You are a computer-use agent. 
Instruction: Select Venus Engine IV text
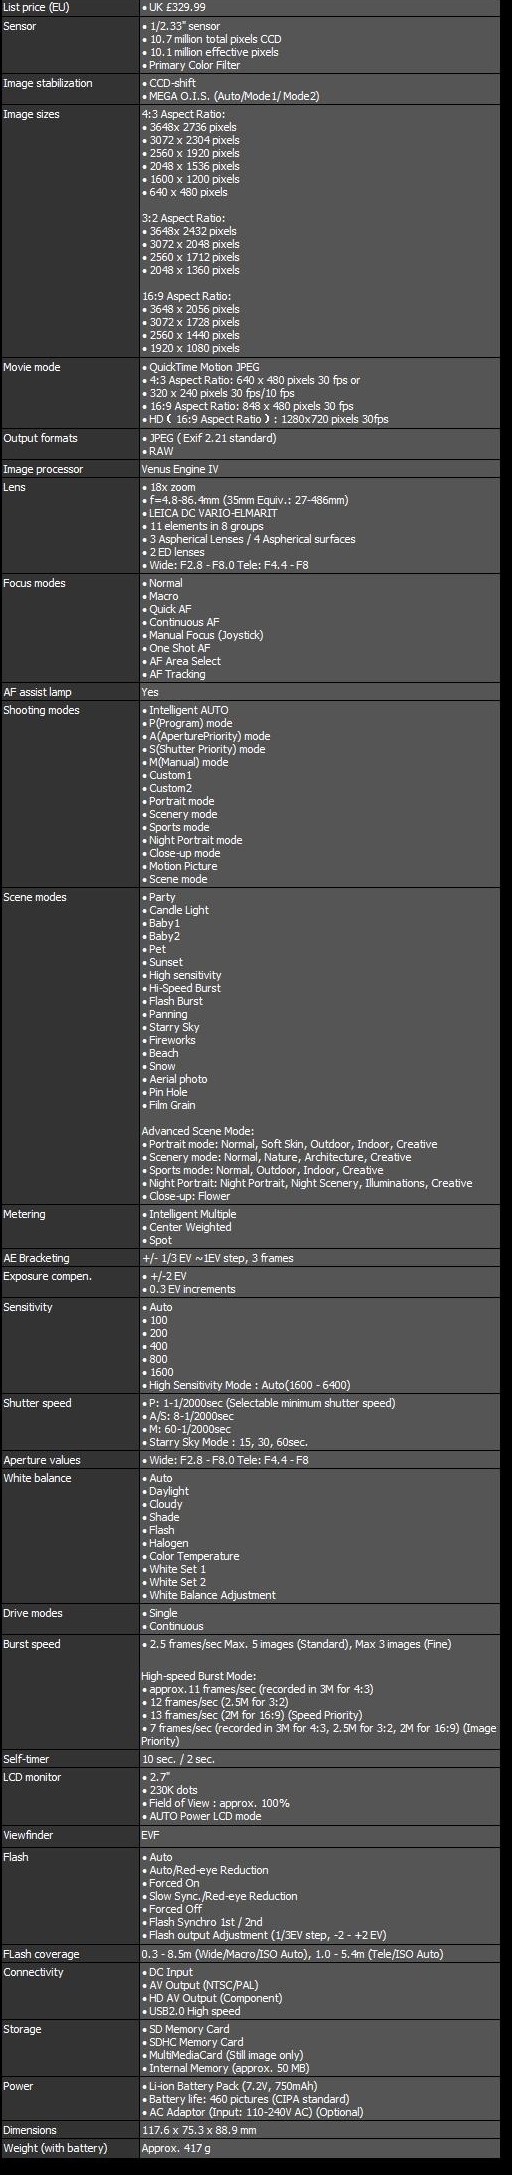coord(180,469)
